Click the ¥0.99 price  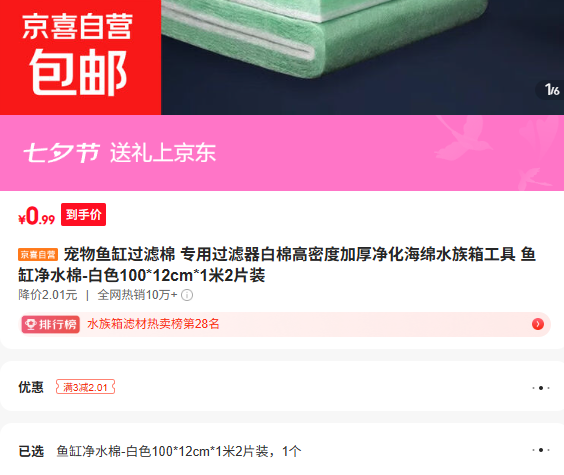[36, 216]
